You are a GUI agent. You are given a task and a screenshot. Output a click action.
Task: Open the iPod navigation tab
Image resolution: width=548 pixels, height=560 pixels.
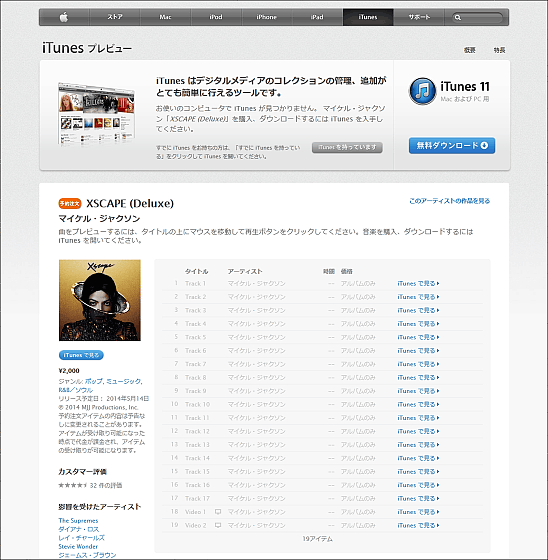pos(216,17)
